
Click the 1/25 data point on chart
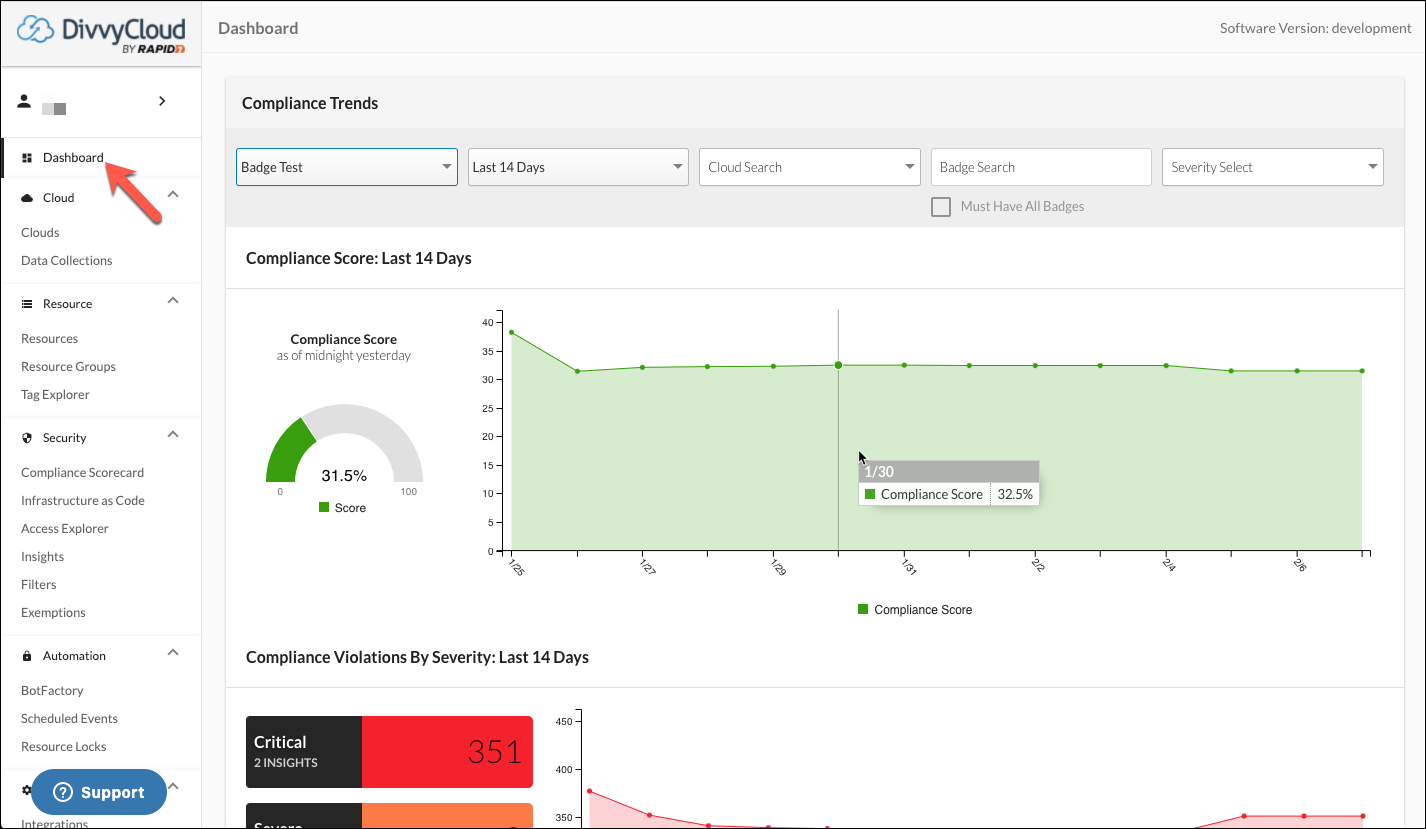coord(511,332)
